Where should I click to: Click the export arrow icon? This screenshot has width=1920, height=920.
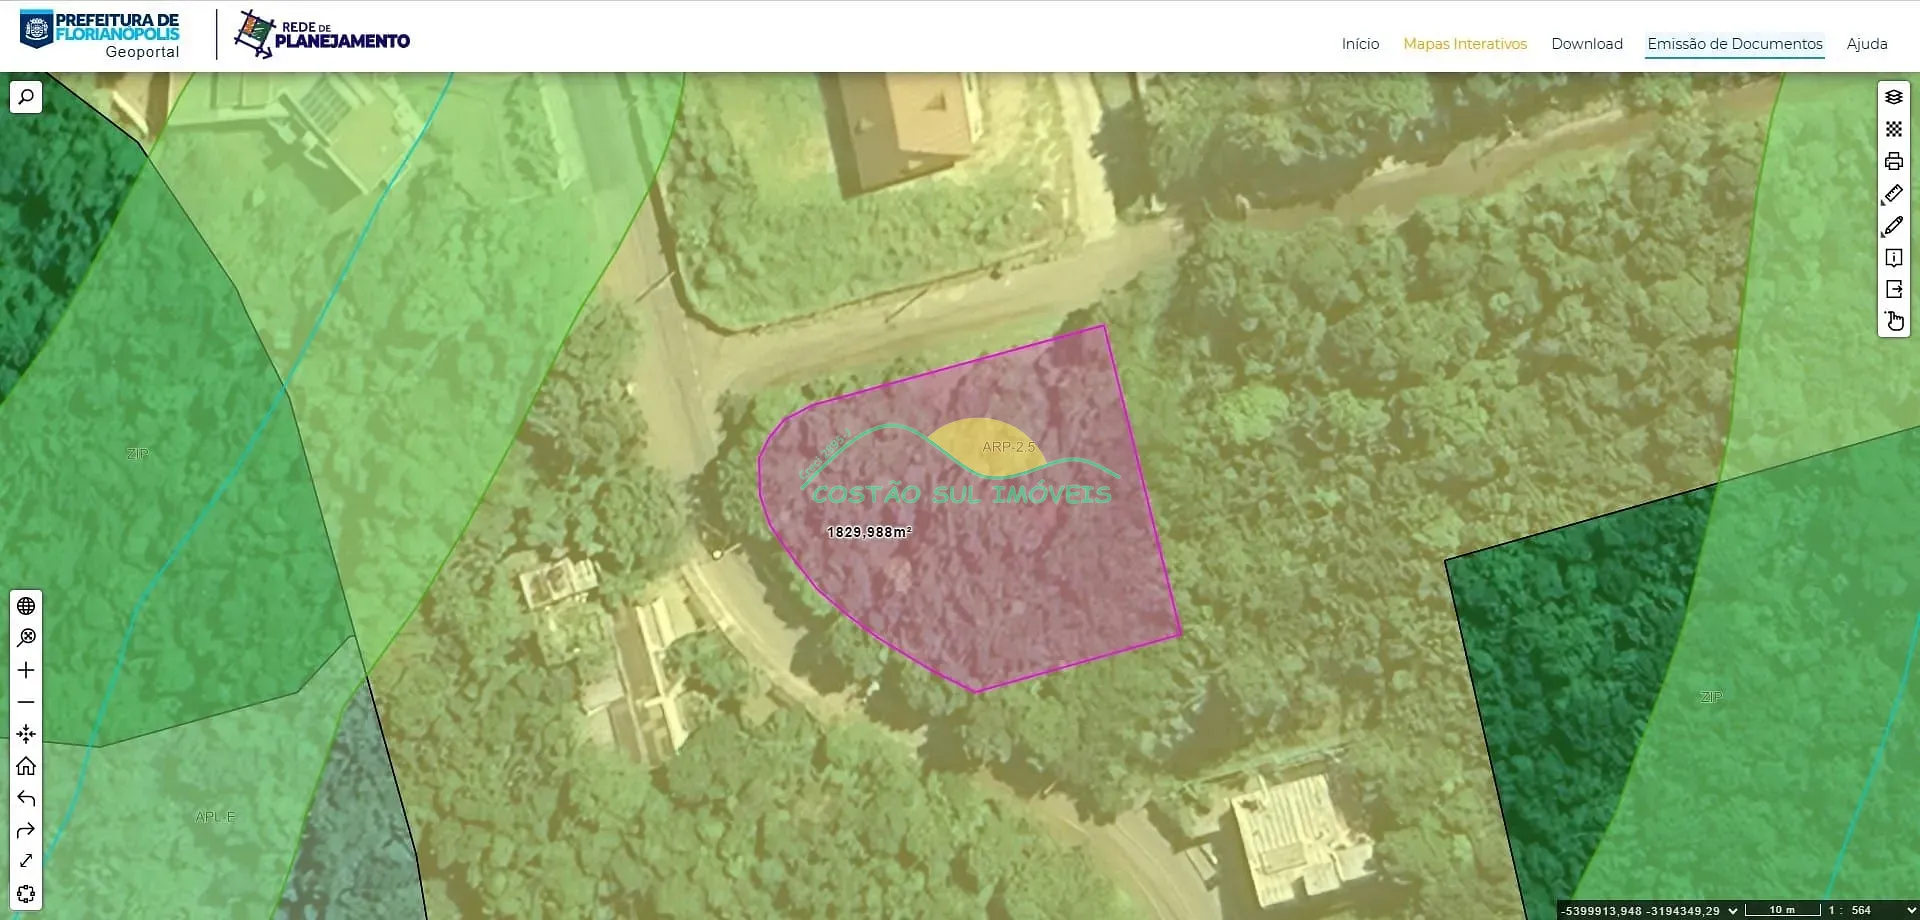[x=1893, y=289]
